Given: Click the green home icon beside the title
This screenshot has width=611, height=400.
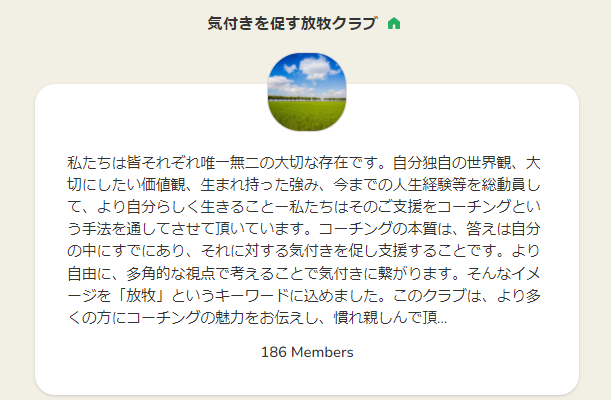Looking at the screenshot, I should (394, 23).
